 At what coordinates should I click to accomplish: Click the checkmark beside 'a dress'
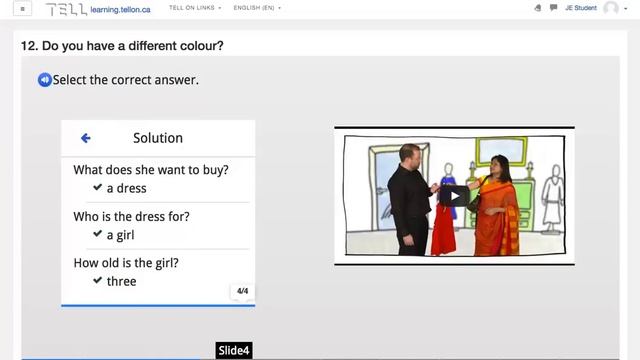[x=97, y=187]
